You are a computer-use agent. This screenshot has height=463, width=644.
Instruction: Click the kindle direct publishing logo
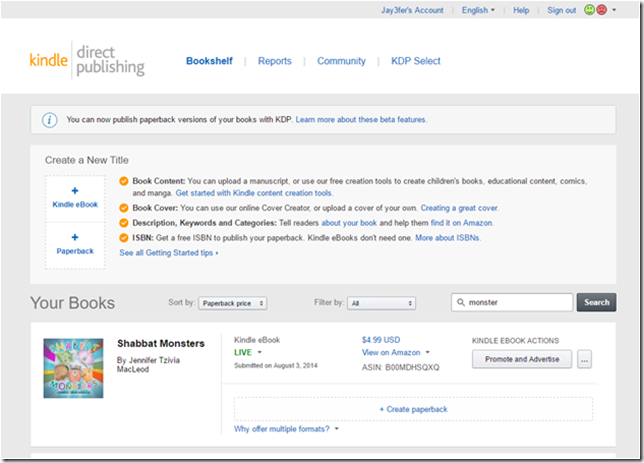coord(87,60)
